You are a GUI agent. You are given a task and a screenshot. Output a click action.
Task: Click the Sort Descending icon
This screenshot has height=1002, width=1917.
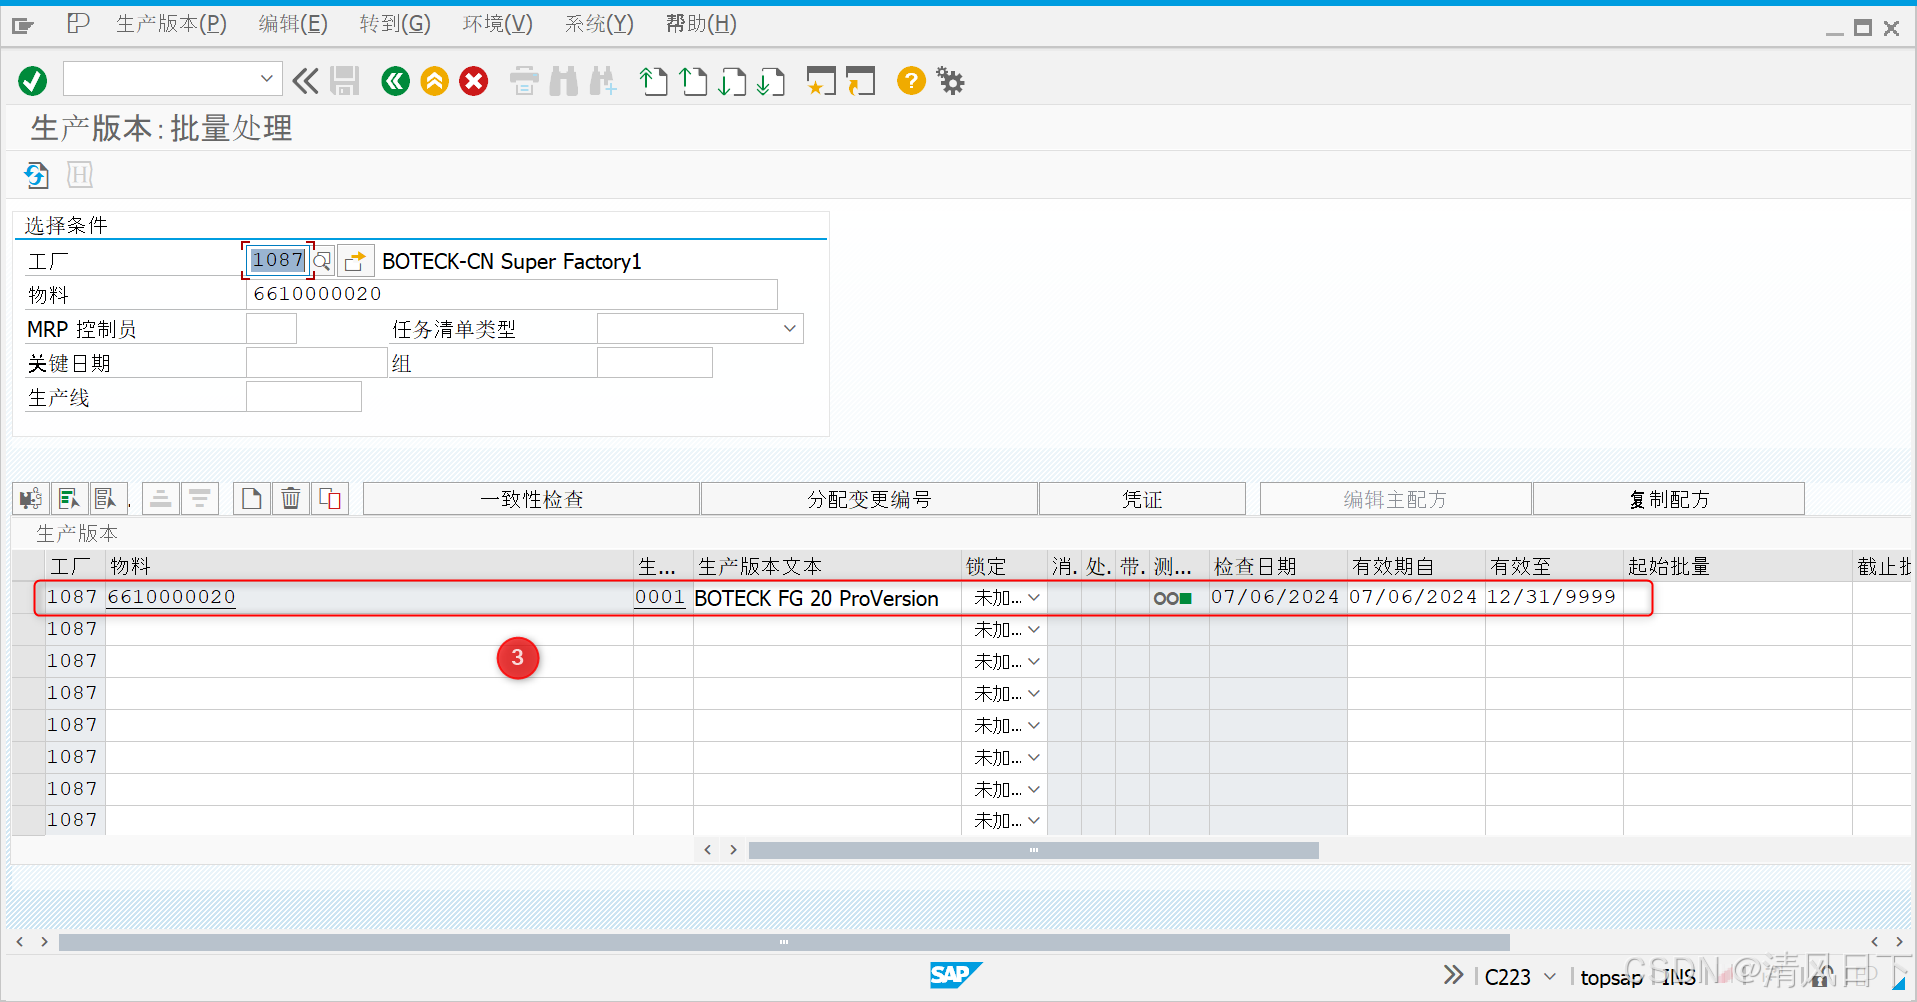pyautogui.click(x=200, y=498)
